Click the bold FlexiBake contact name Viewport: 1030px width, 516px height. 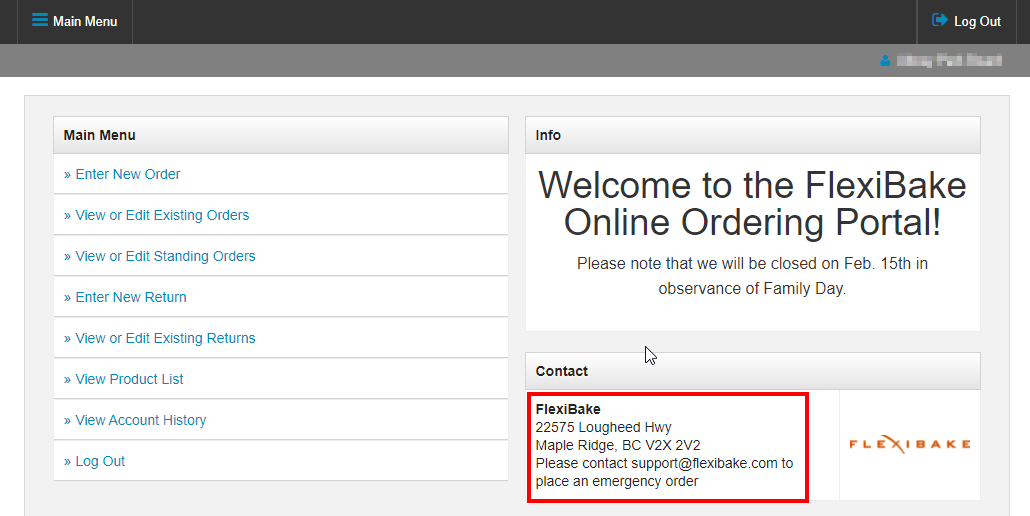click(568, 409)
